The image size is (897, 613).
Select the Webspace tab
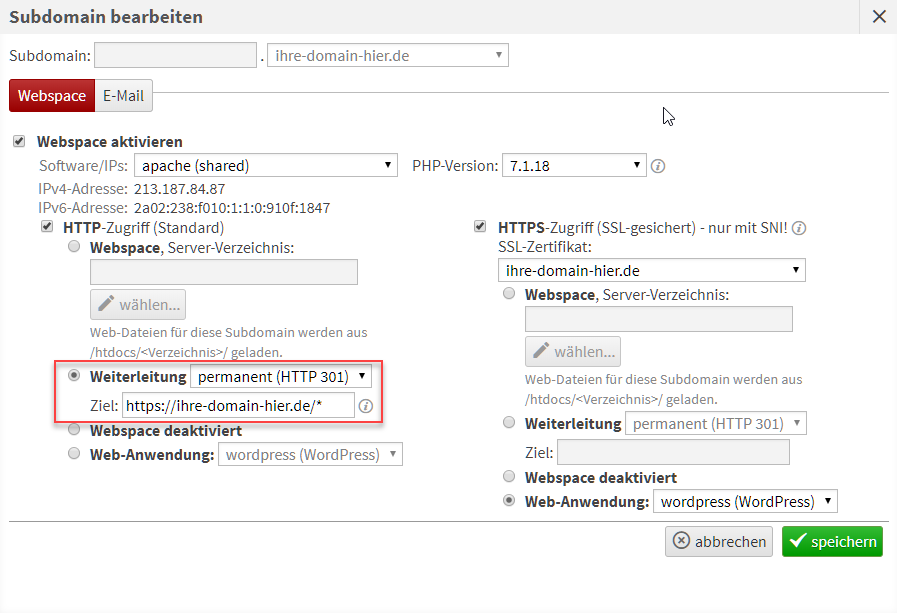point(52,96)
